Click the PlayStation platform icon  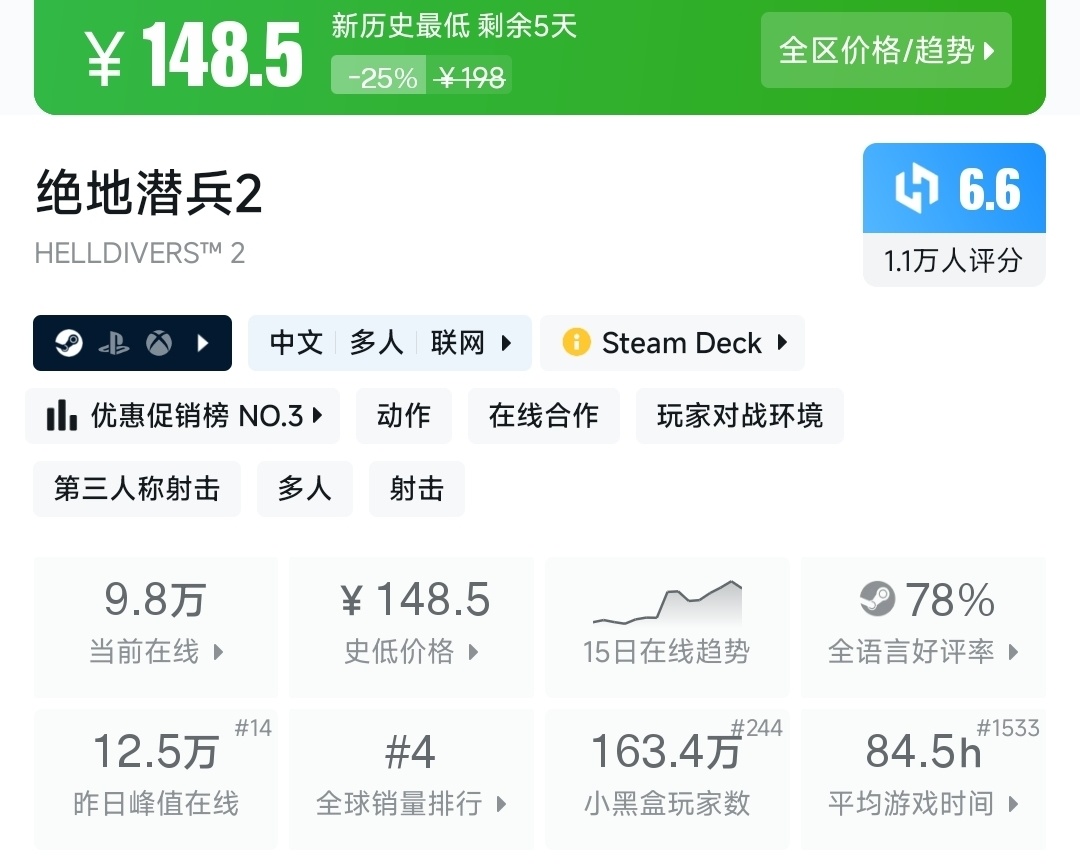[x=114, y=343]
